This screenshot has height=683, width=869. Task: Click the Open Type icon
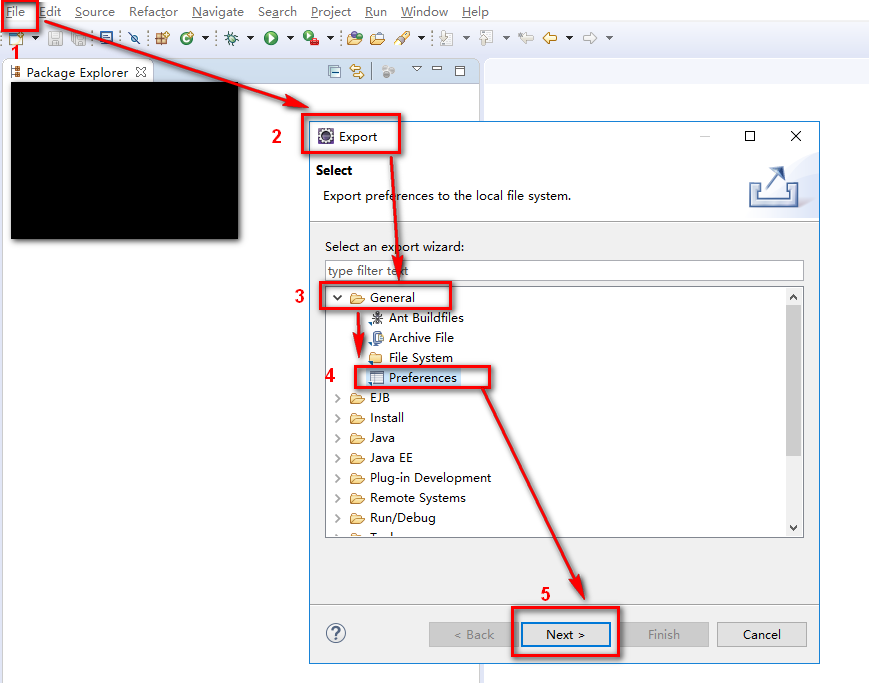click(355, 38)
